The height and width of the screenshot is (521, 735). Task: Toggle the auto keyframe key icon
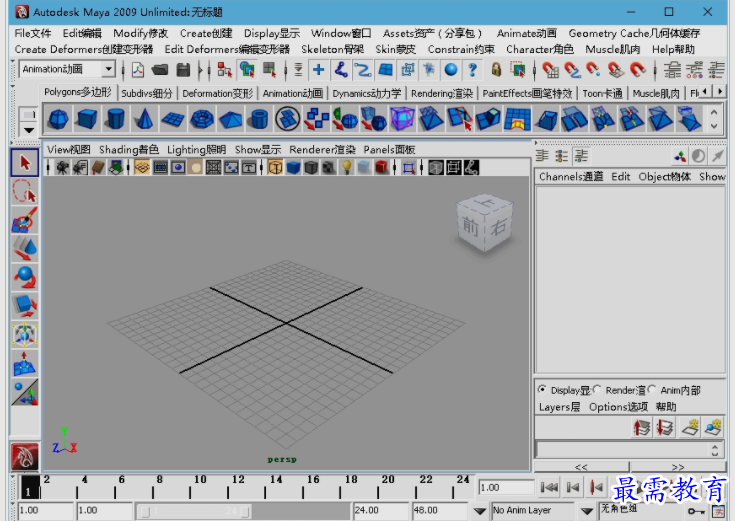coord(695,511)
